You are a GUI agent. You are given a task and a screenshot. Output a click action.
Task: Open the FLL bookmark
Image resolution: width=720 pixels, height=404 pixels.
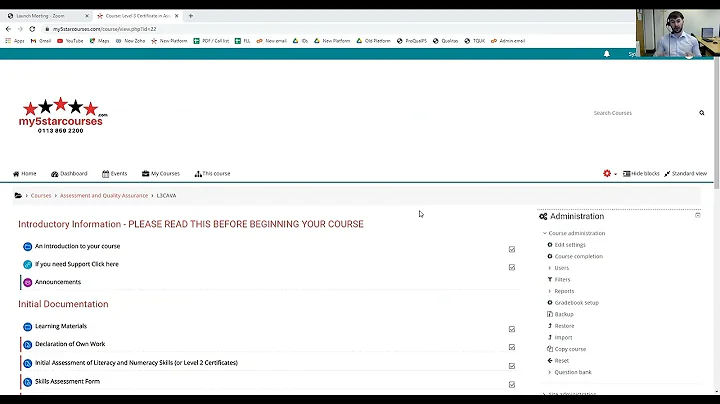242,41
